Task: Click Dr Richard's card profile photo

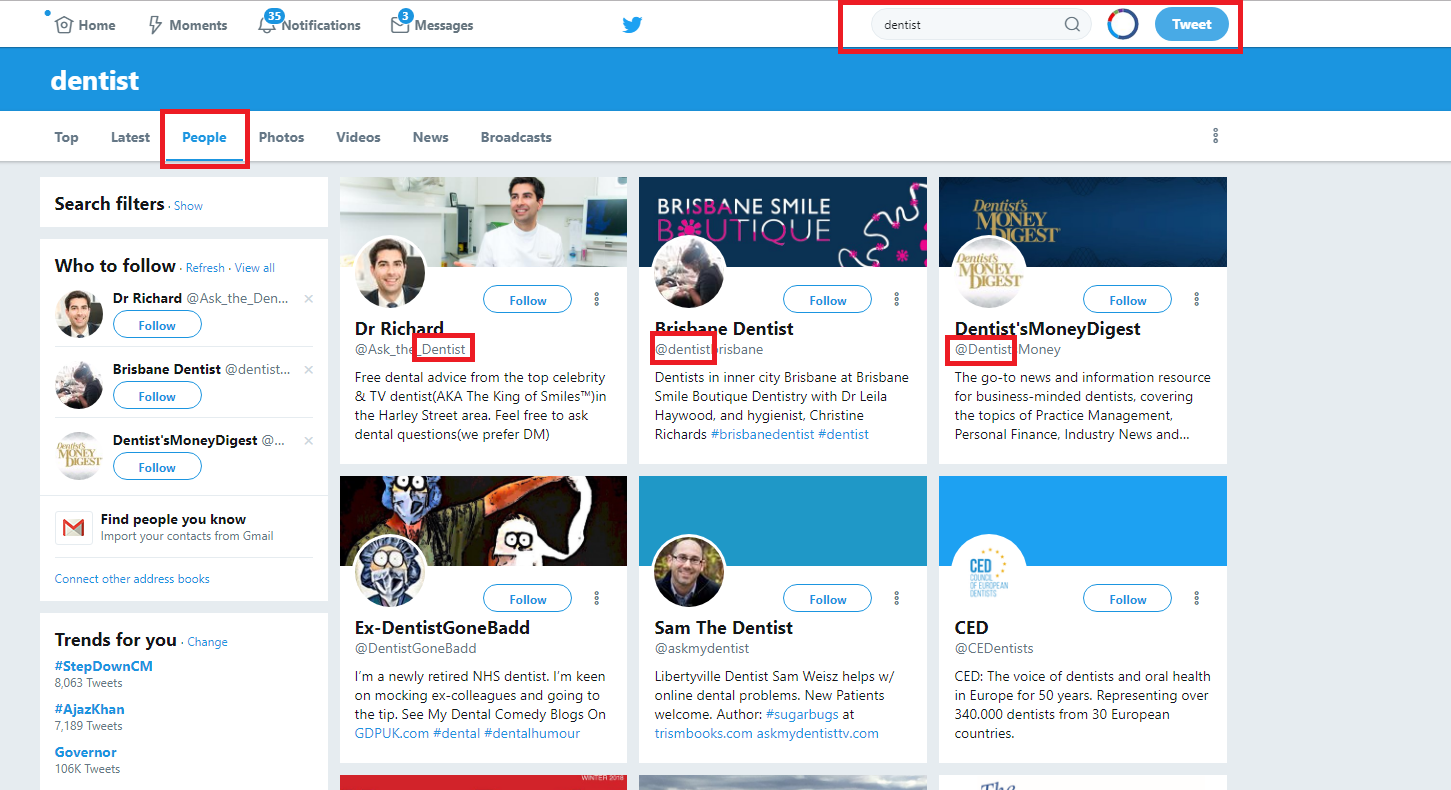Action: pyautogui.click(x=390, y=272)
